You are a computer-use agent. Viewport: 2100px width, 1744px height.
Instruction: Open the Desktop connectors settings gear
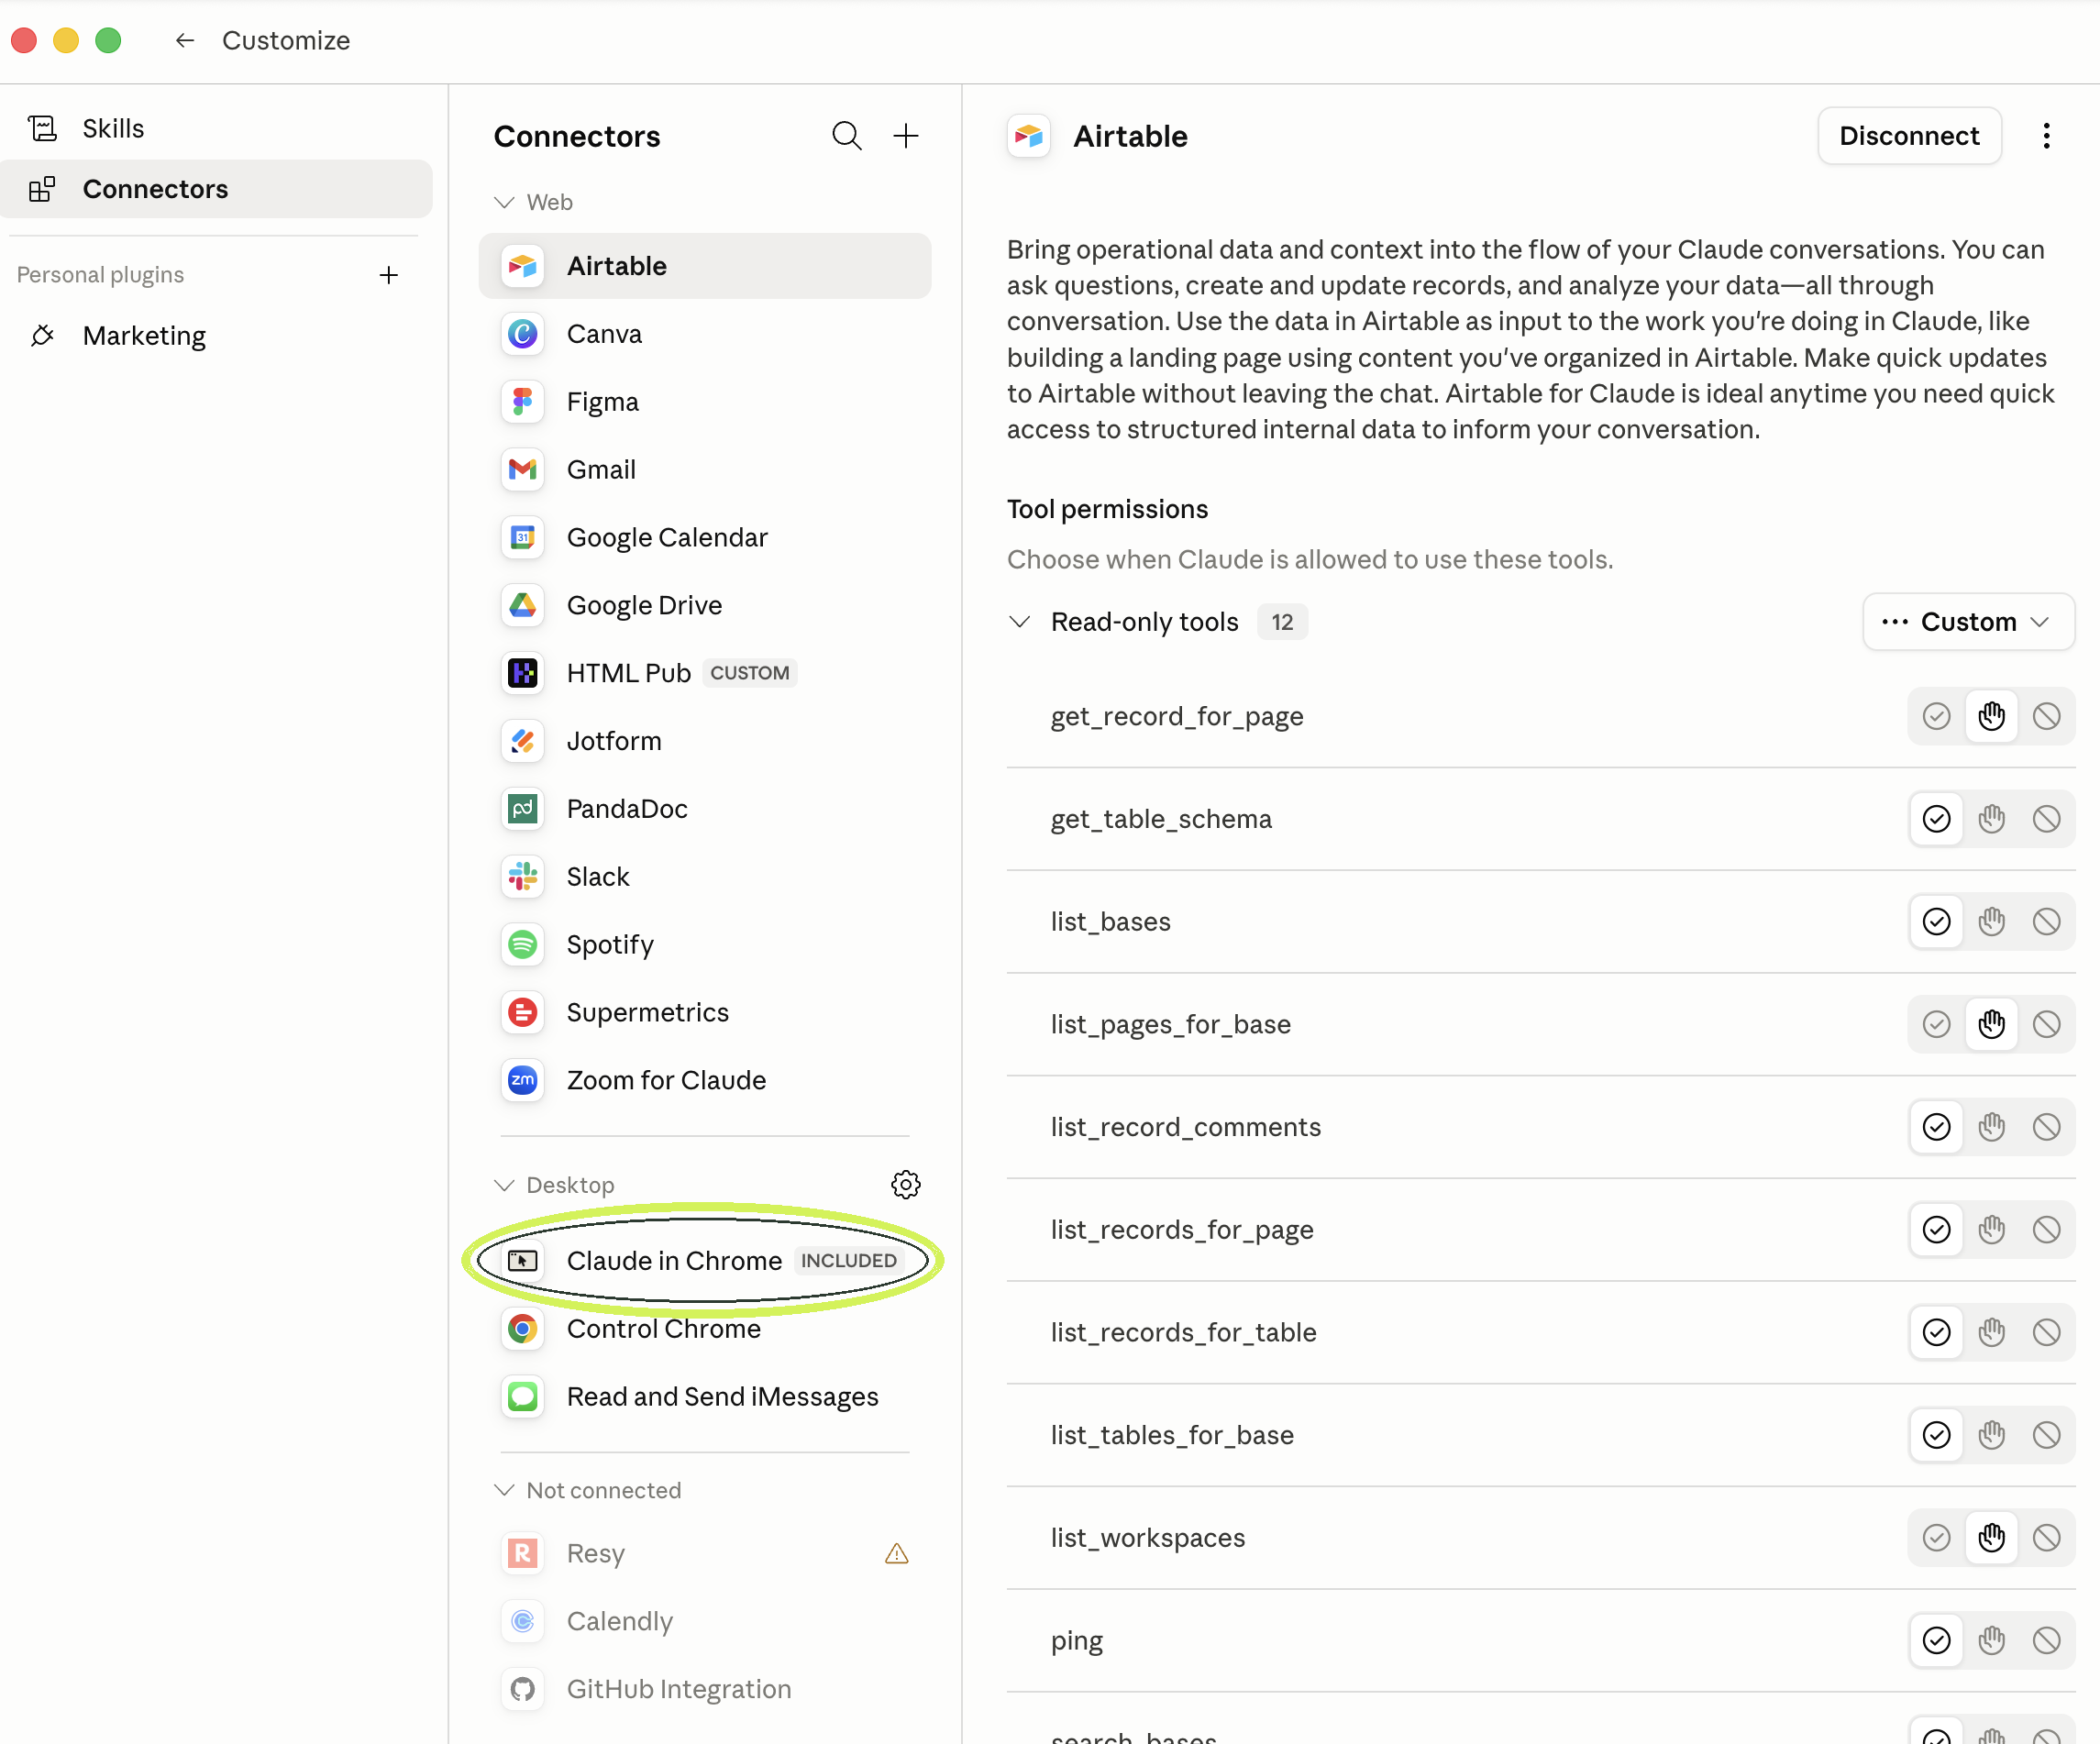pos(905,1185)
